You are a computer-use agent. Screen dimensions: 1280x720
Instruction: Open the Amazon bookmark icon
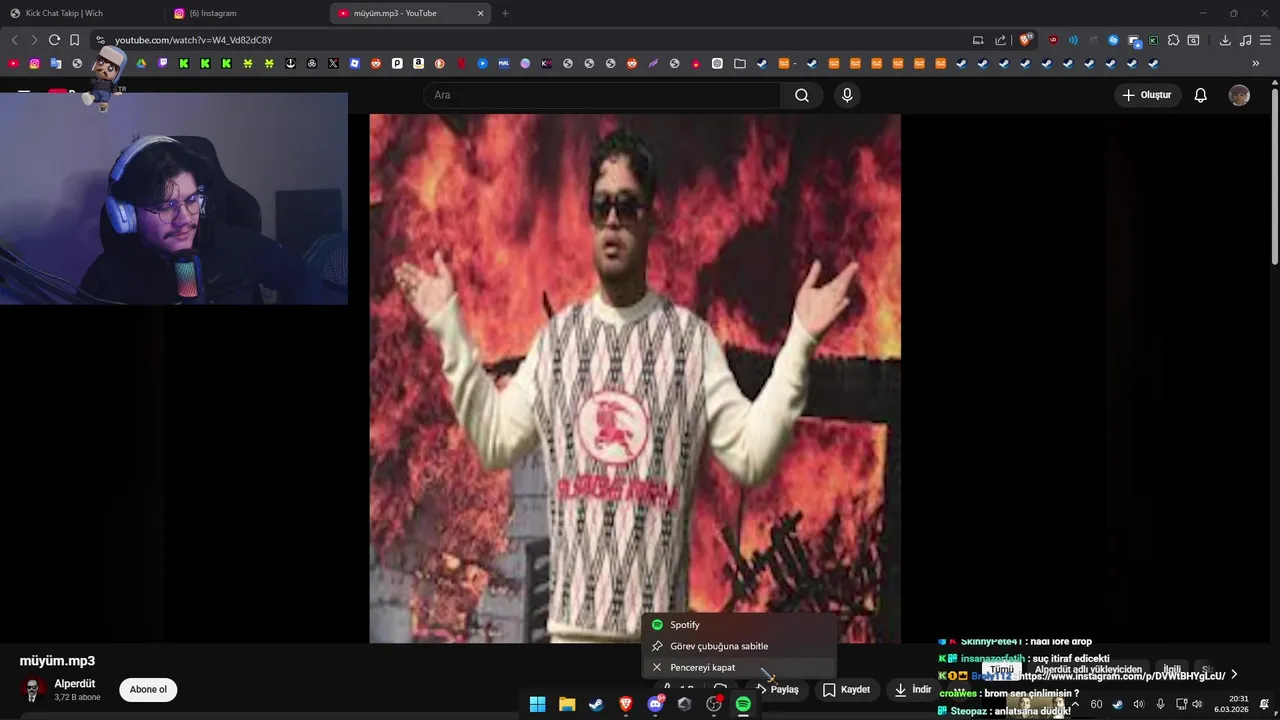click(x=418, y=63)
